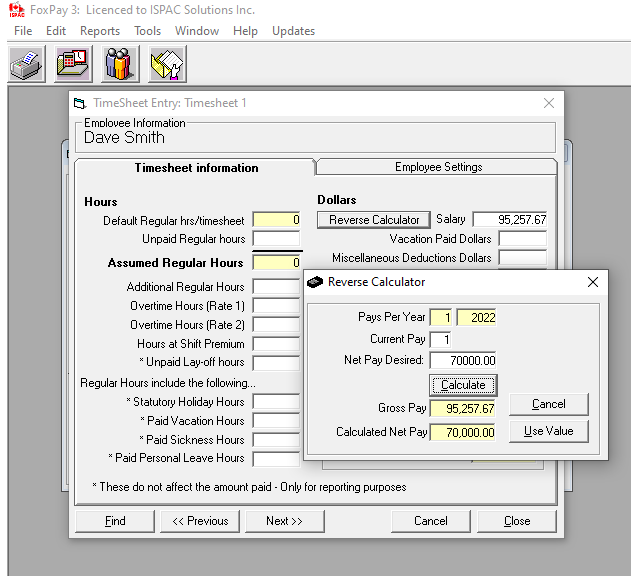Image resolution: width=631 pixels, height=576 pixels.
Task: Click the Reverse Calculator dialog title icon
Action: coord(315,282)
